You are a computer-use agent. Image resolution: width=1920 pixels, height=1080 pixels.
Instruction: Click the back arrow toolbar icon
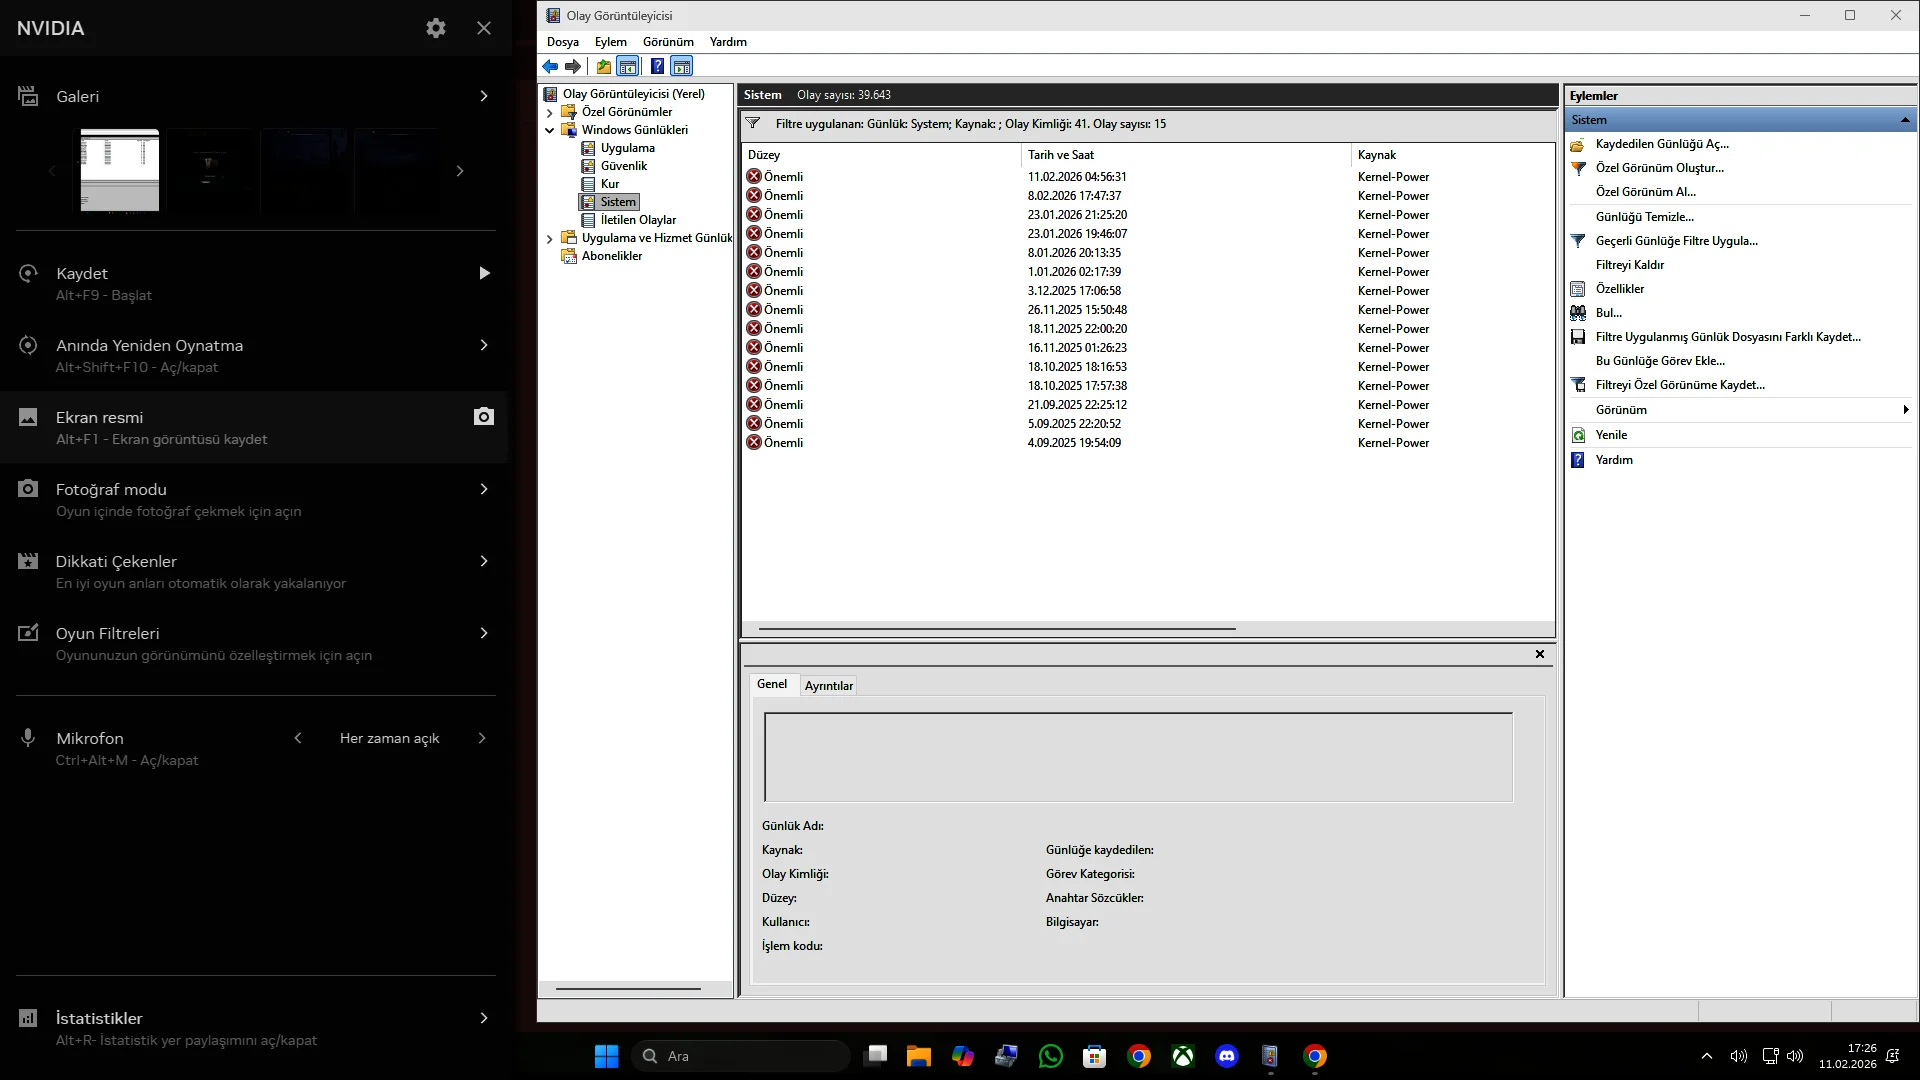pyautogui.click(x=550, y=67)
